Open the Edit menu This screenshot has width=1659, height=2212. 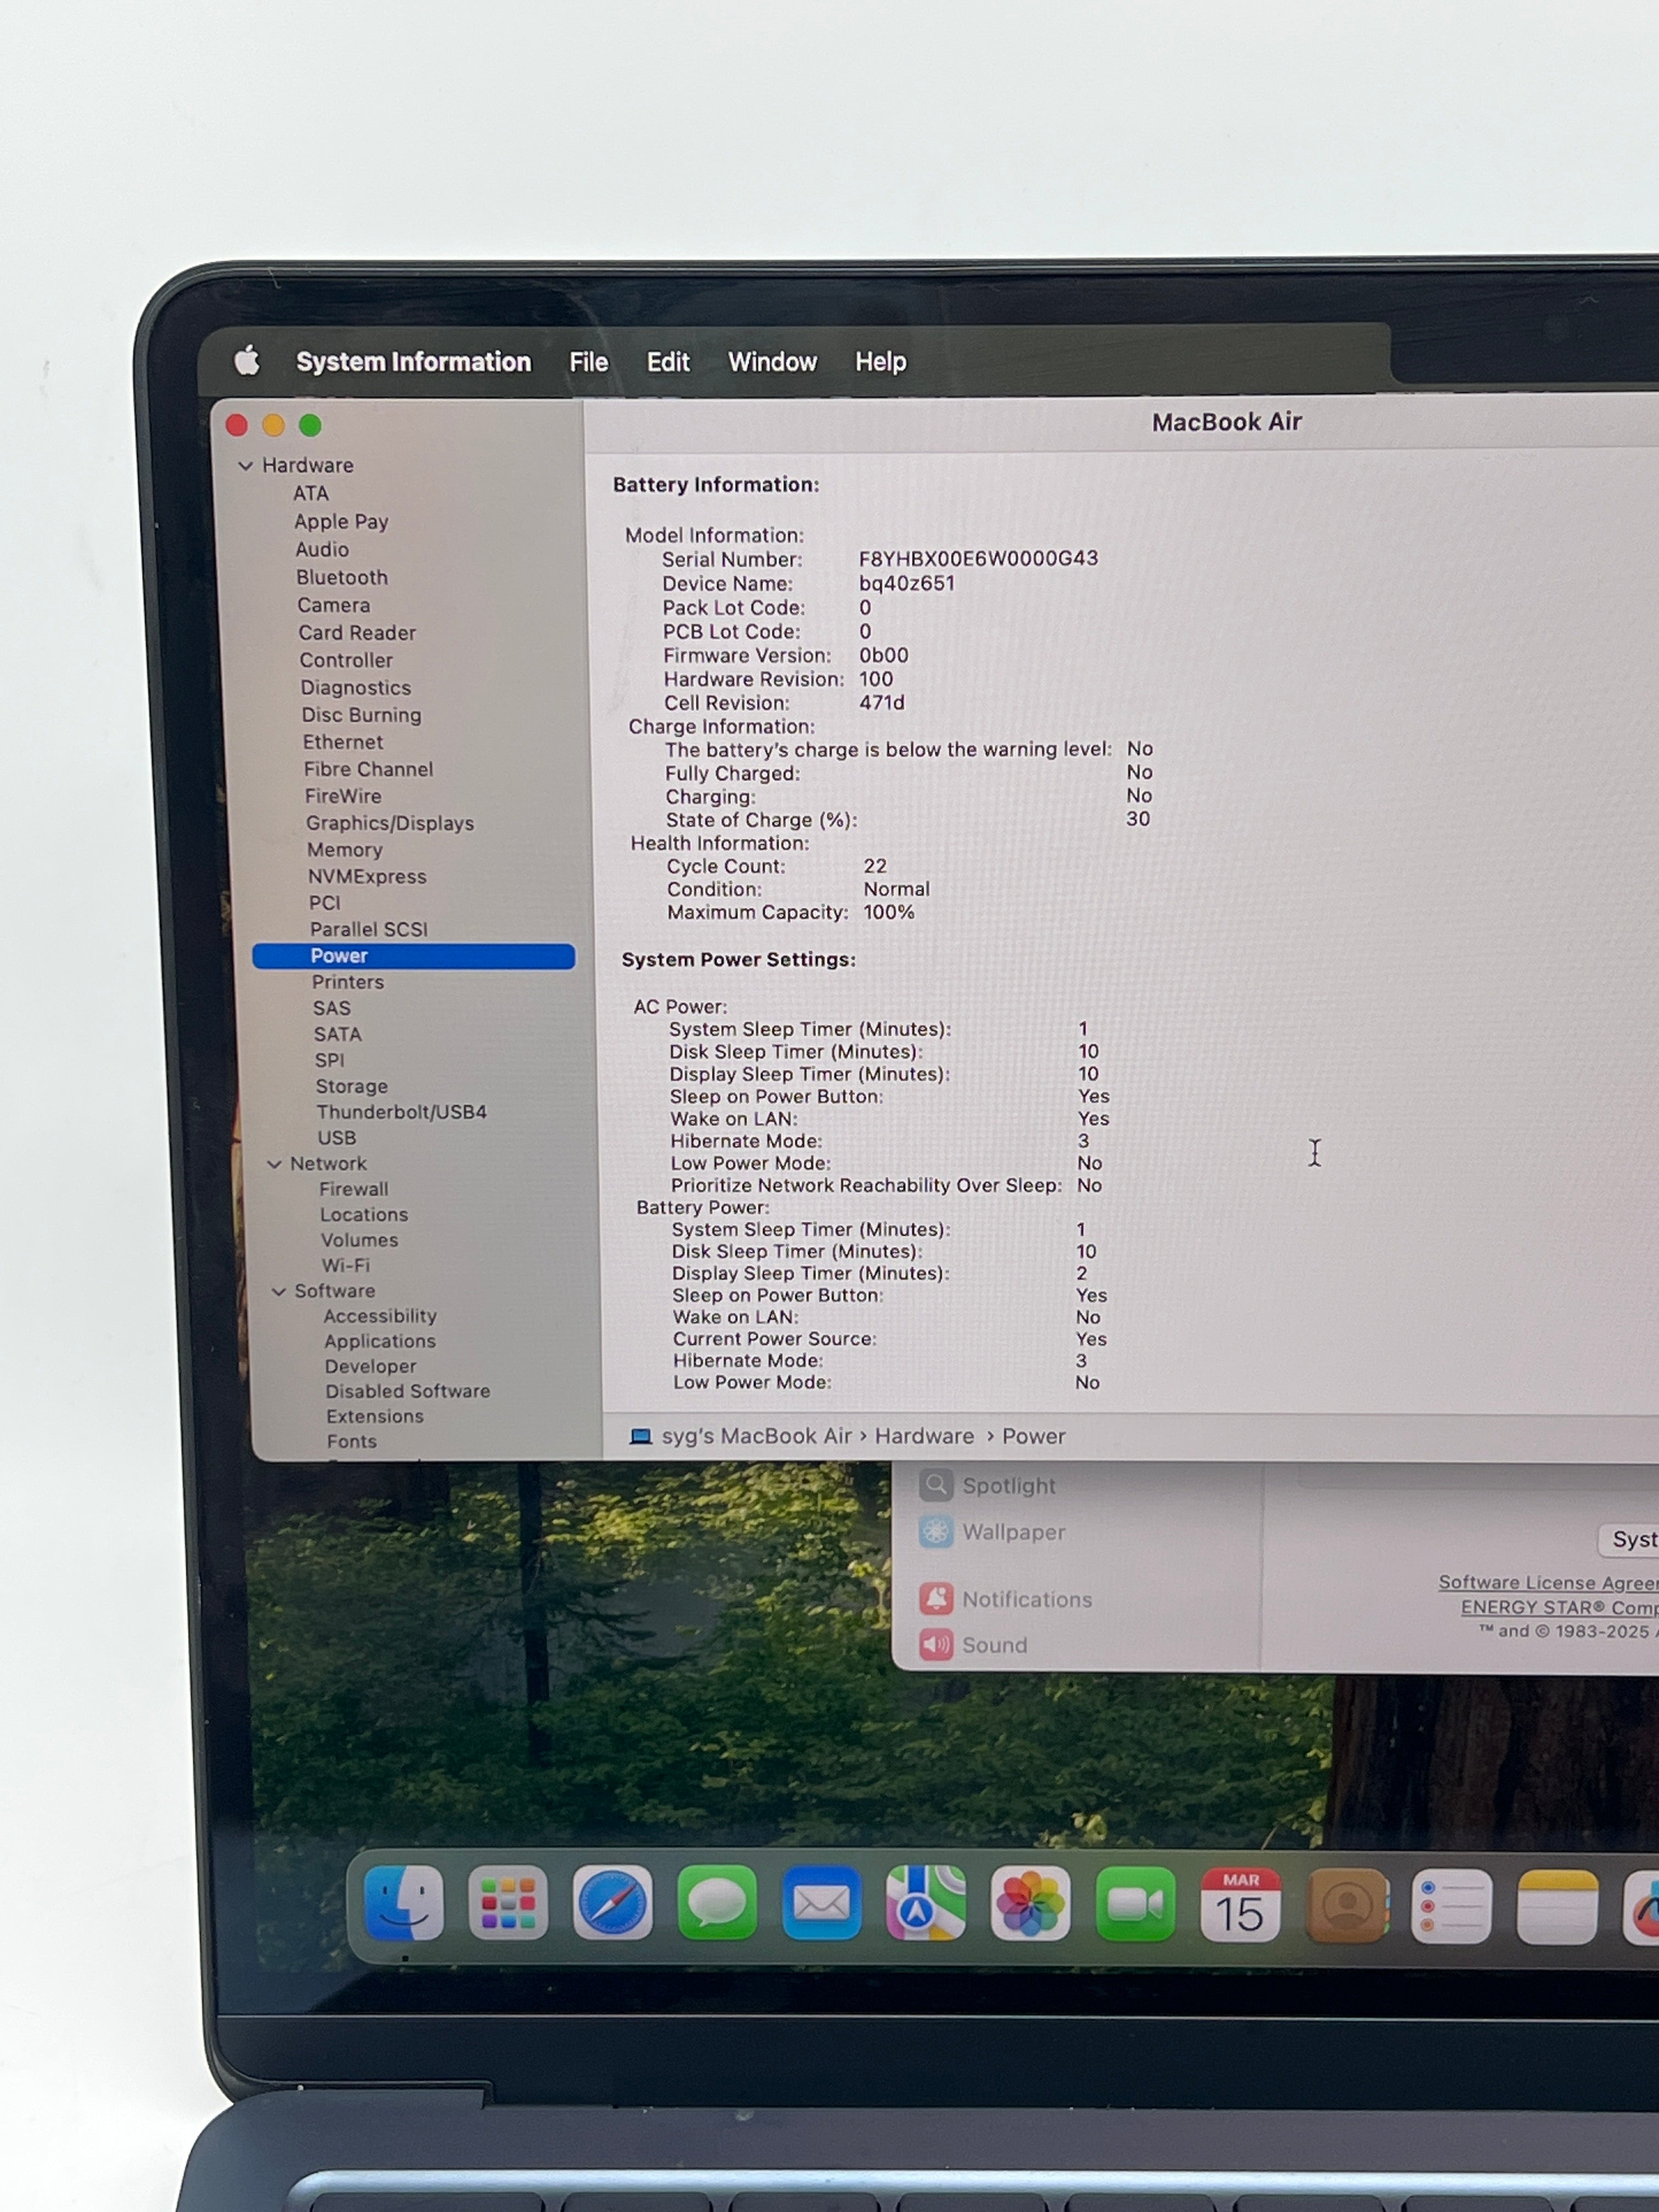(x=668, y=361)
